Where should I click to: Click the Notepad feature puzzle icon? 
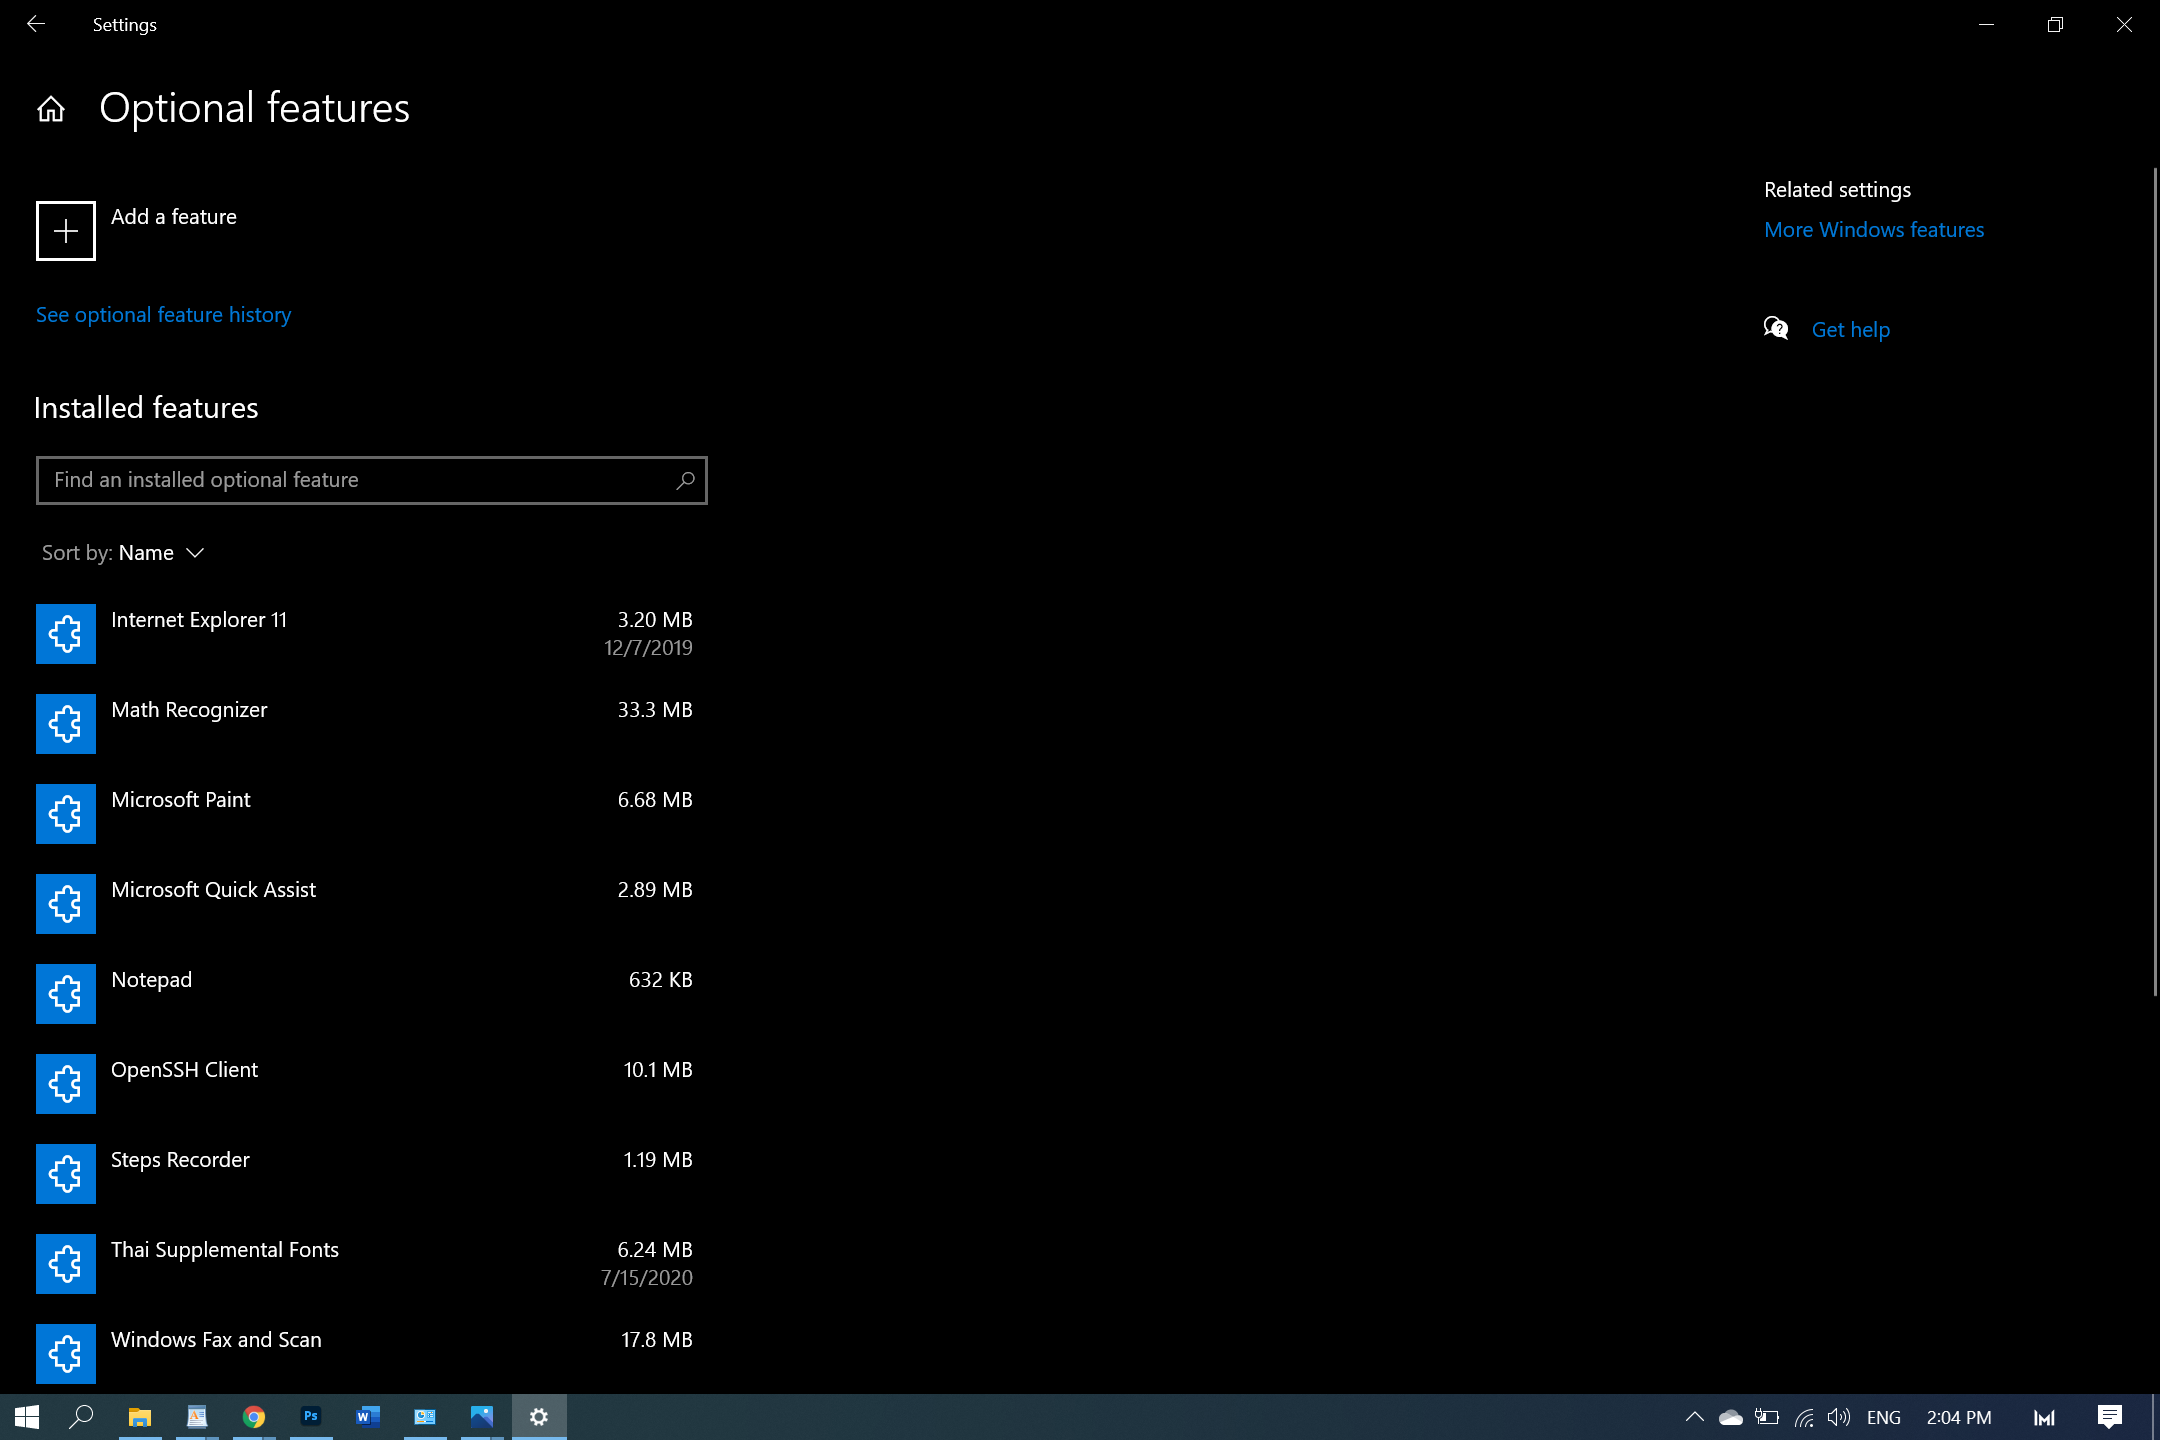point(66,994)
